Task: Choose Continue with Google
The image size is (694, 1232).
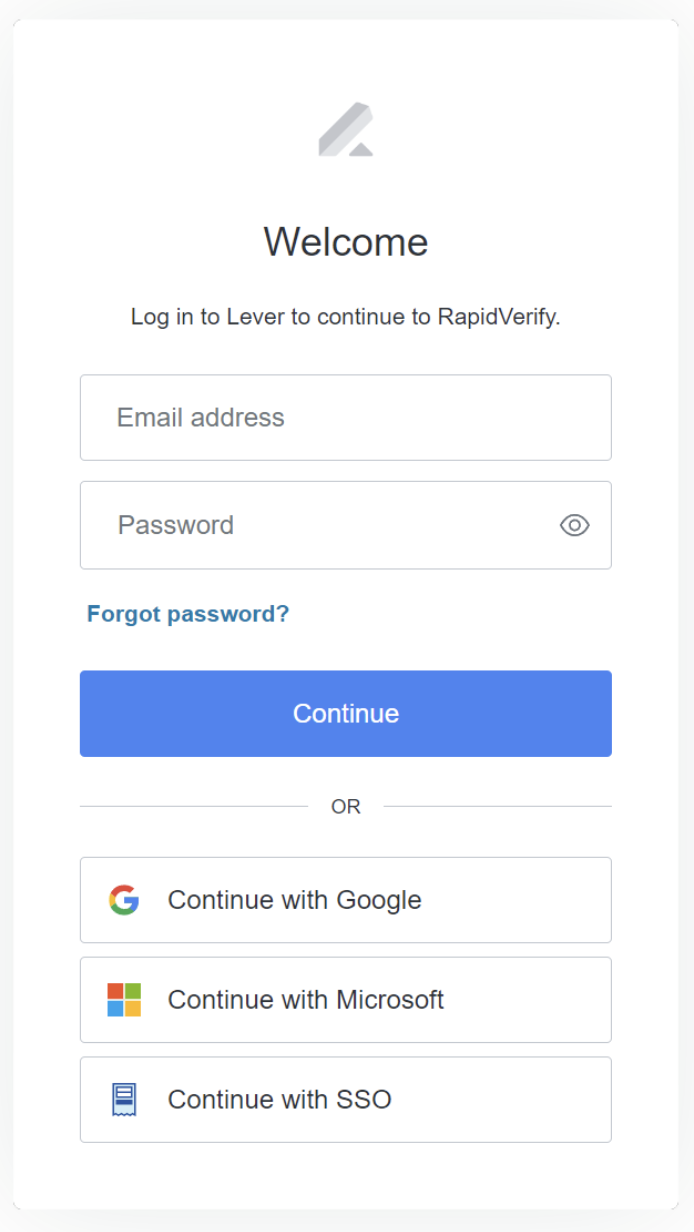Action: tap(345, 900)
